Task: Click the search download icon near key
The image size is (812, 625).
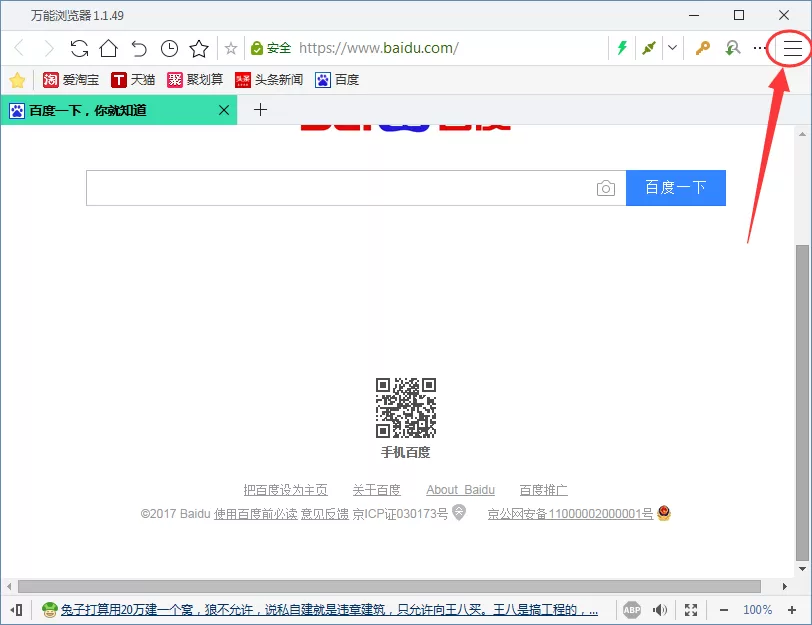Action: click(732, 48)
